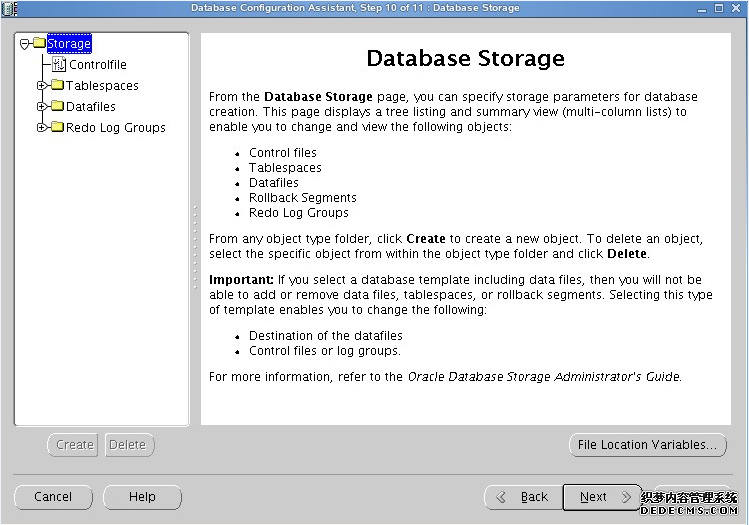
Task: Collapse the Storage tree root node
Action: pos(25,43)
